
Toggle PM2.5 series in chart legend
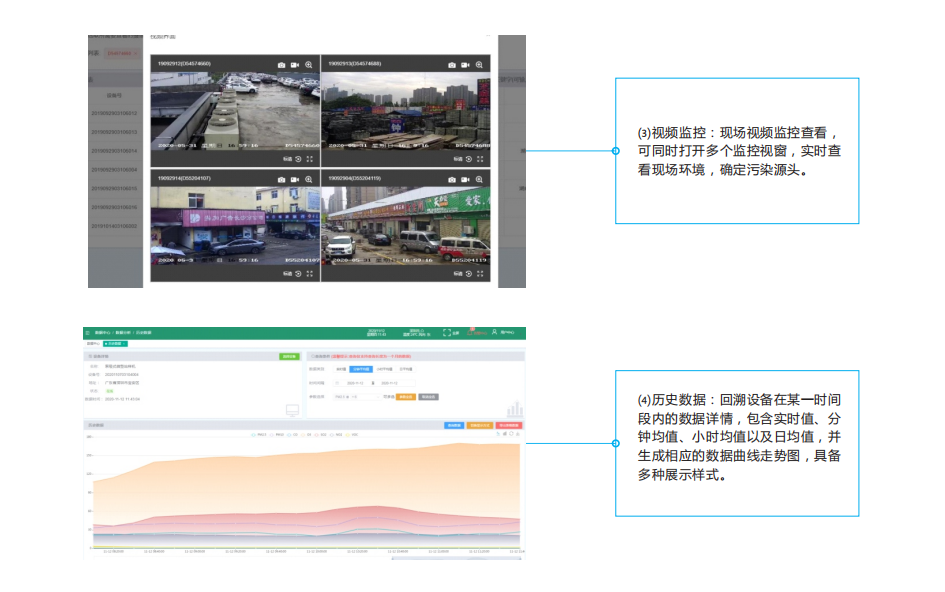tap(259, 434)
